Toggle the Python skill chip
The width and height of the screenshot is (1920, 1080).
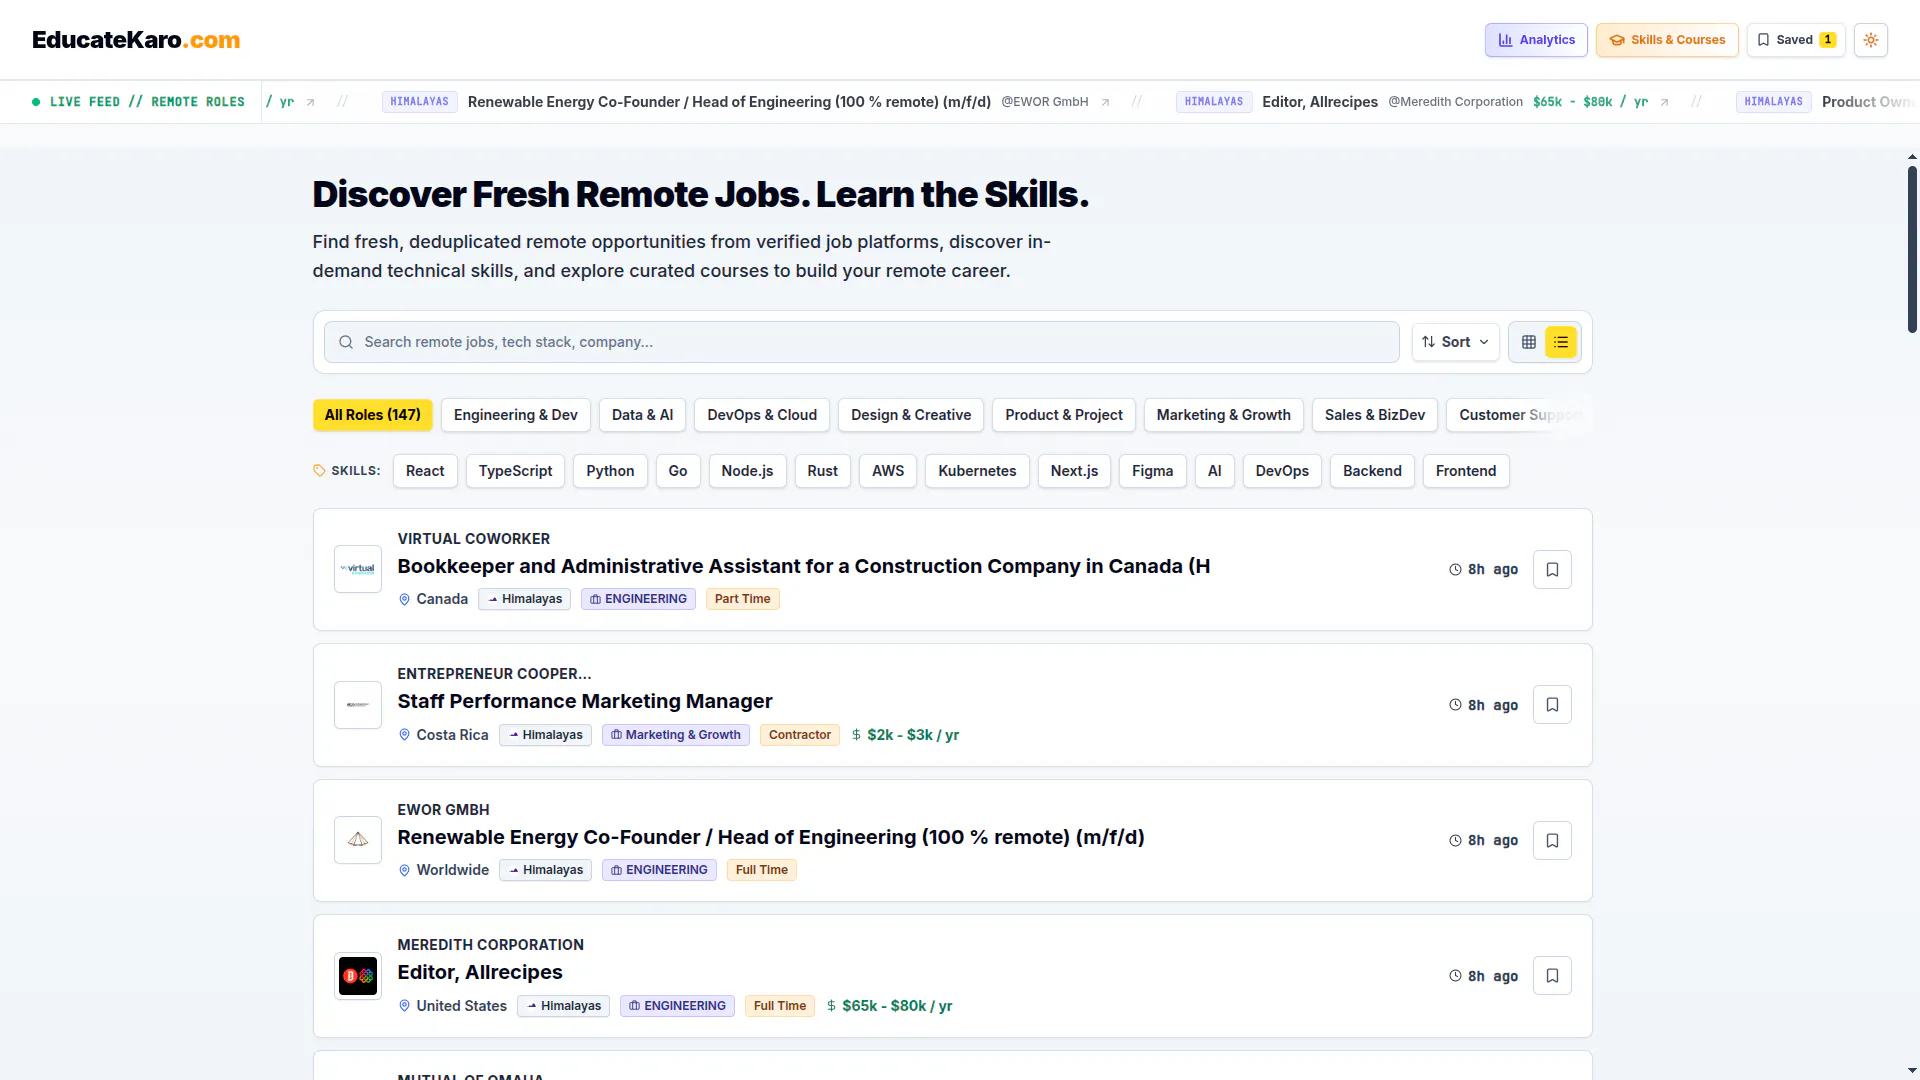click(x=610, y=471)
